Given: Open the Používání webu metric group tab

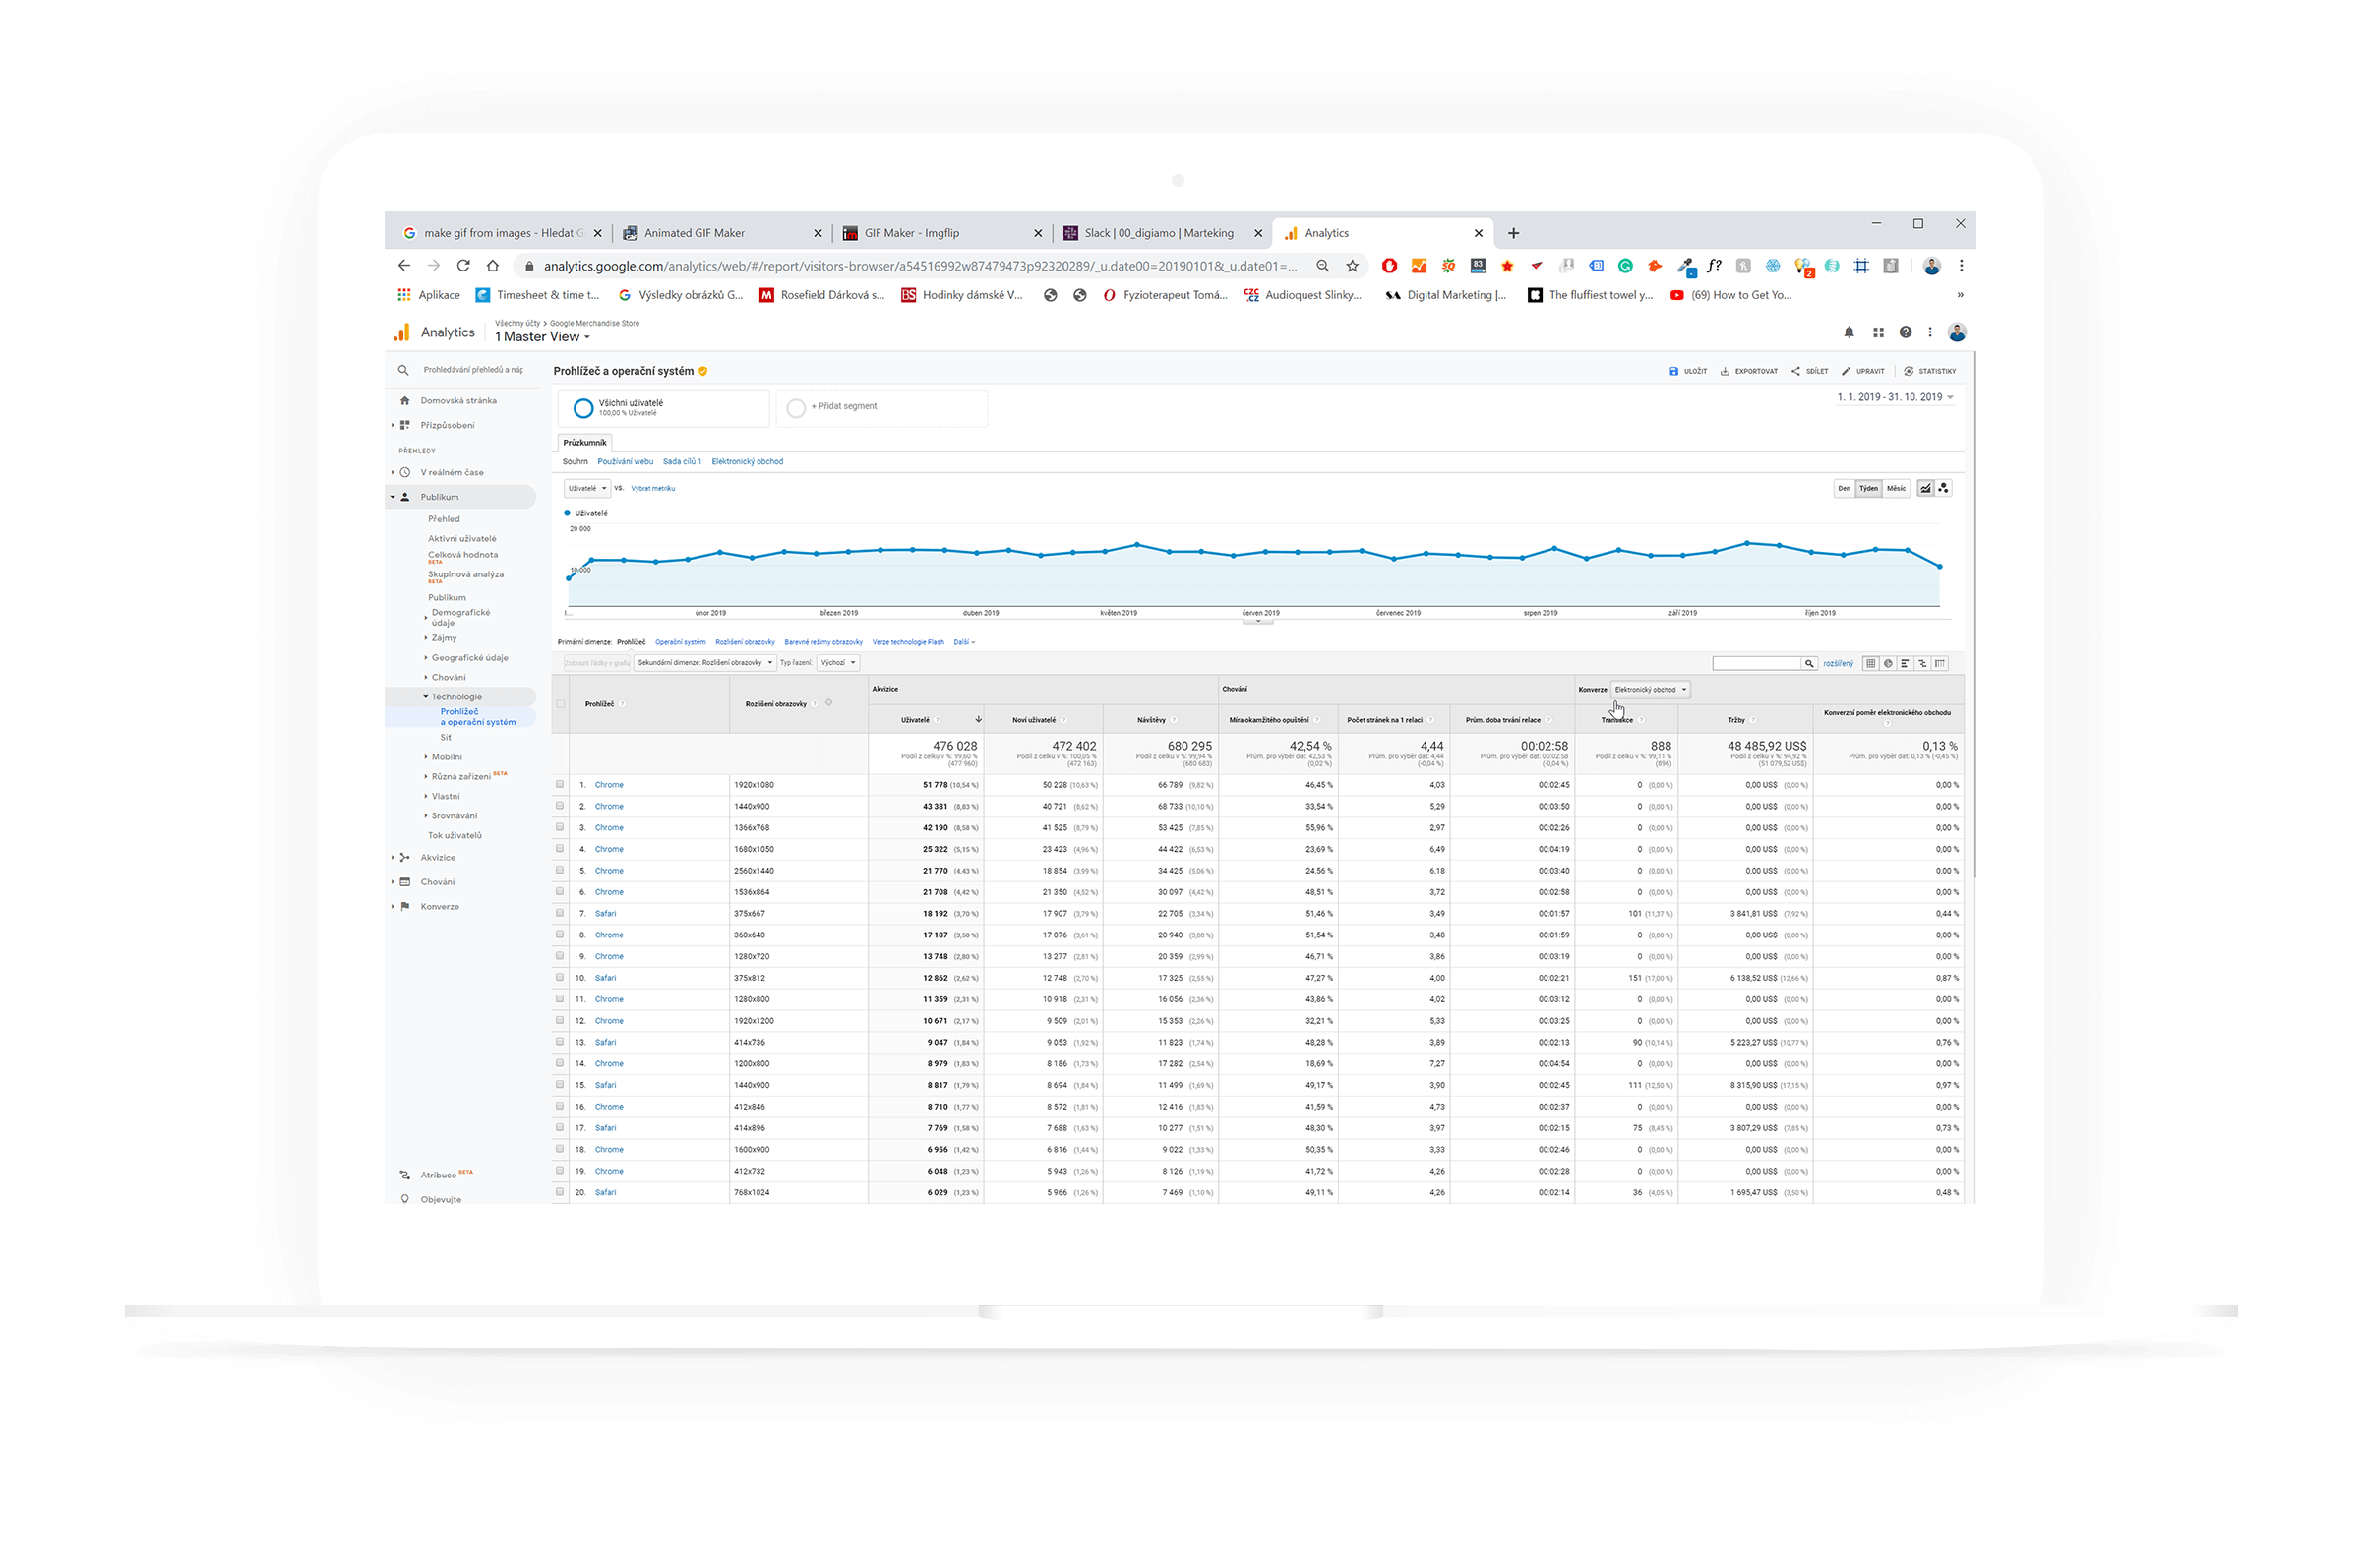Looking at the screenshot, I should click(625, 462).
